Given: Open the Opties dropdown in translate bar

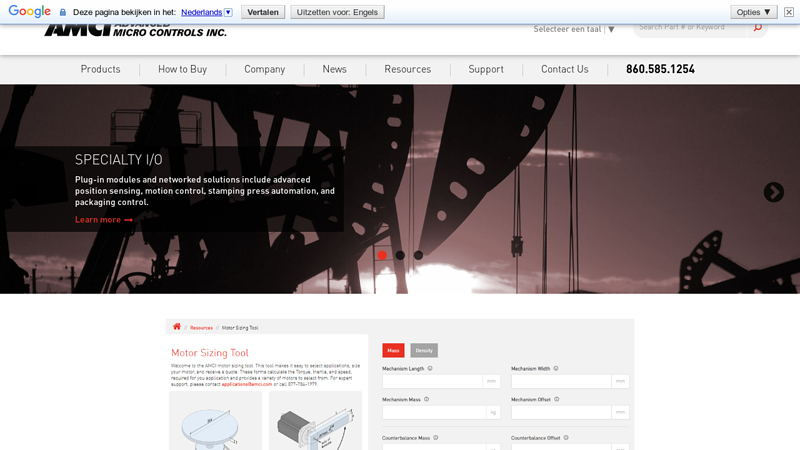Looking at the screenshot, I should (x=753, y=12).
